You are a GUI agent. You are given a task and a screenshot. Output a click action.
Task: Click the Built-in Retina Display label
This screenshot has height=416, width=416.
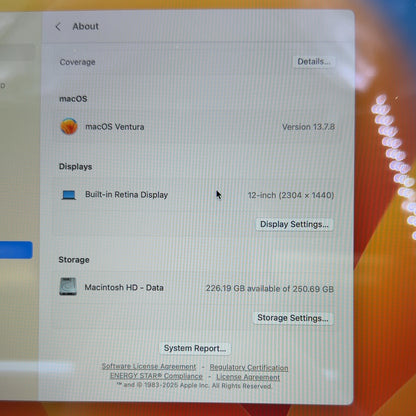pos(127,195)
